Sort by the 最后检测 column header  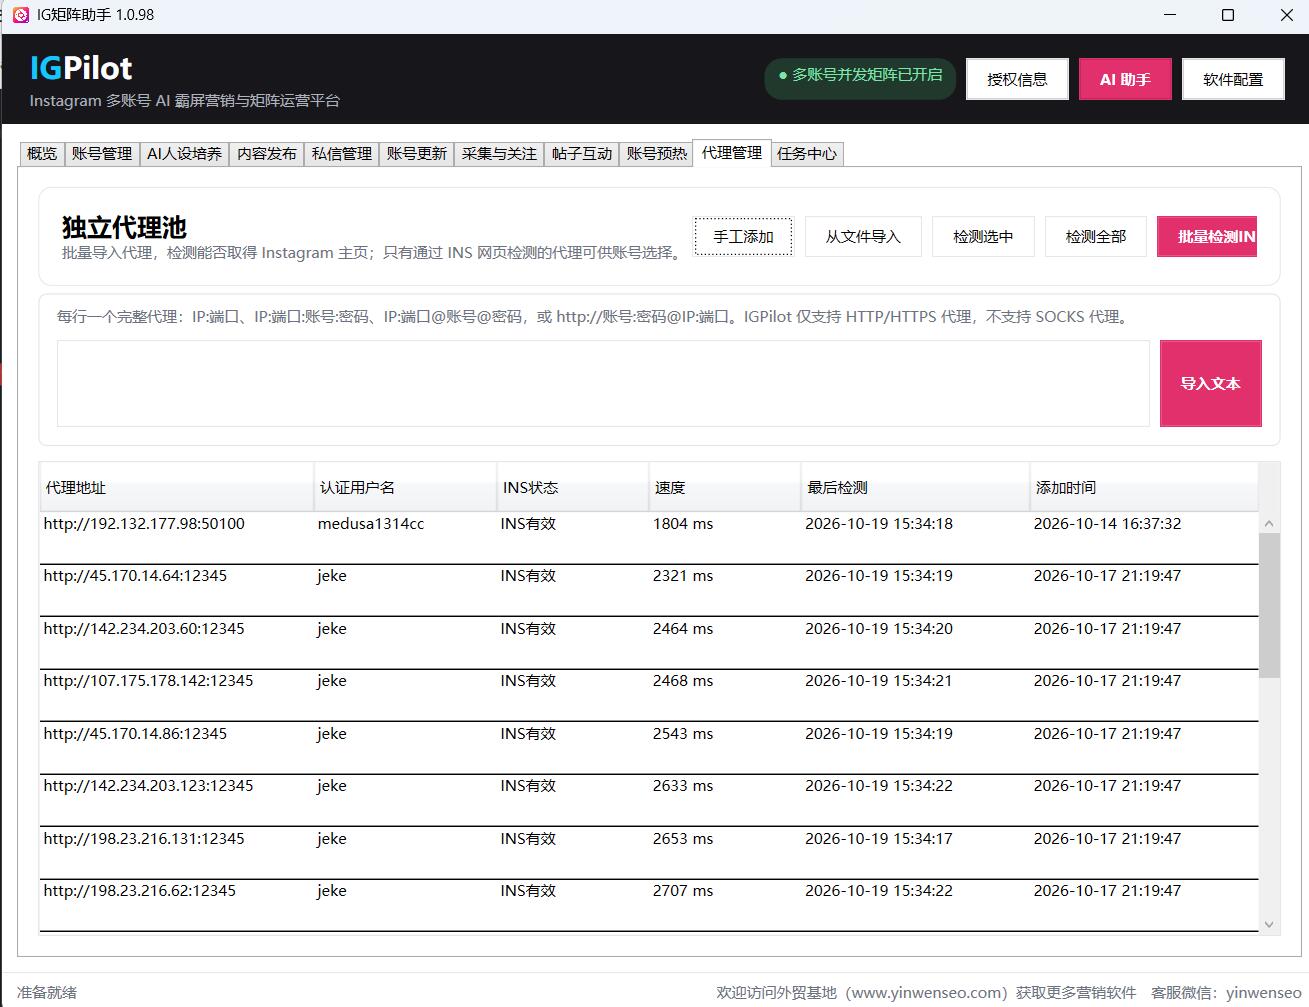(915, 488)
